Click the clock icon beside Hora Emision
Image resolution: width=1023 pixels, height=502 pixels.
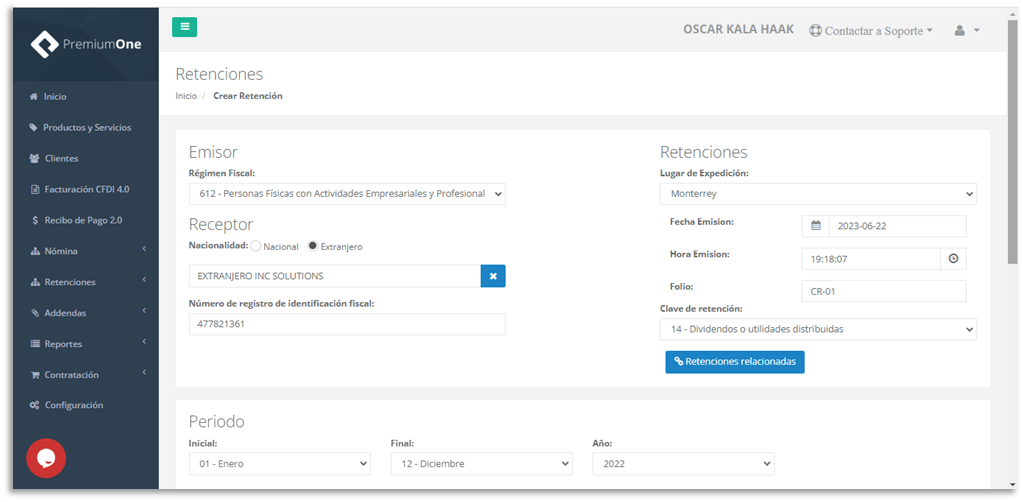[x=953, y=259]
